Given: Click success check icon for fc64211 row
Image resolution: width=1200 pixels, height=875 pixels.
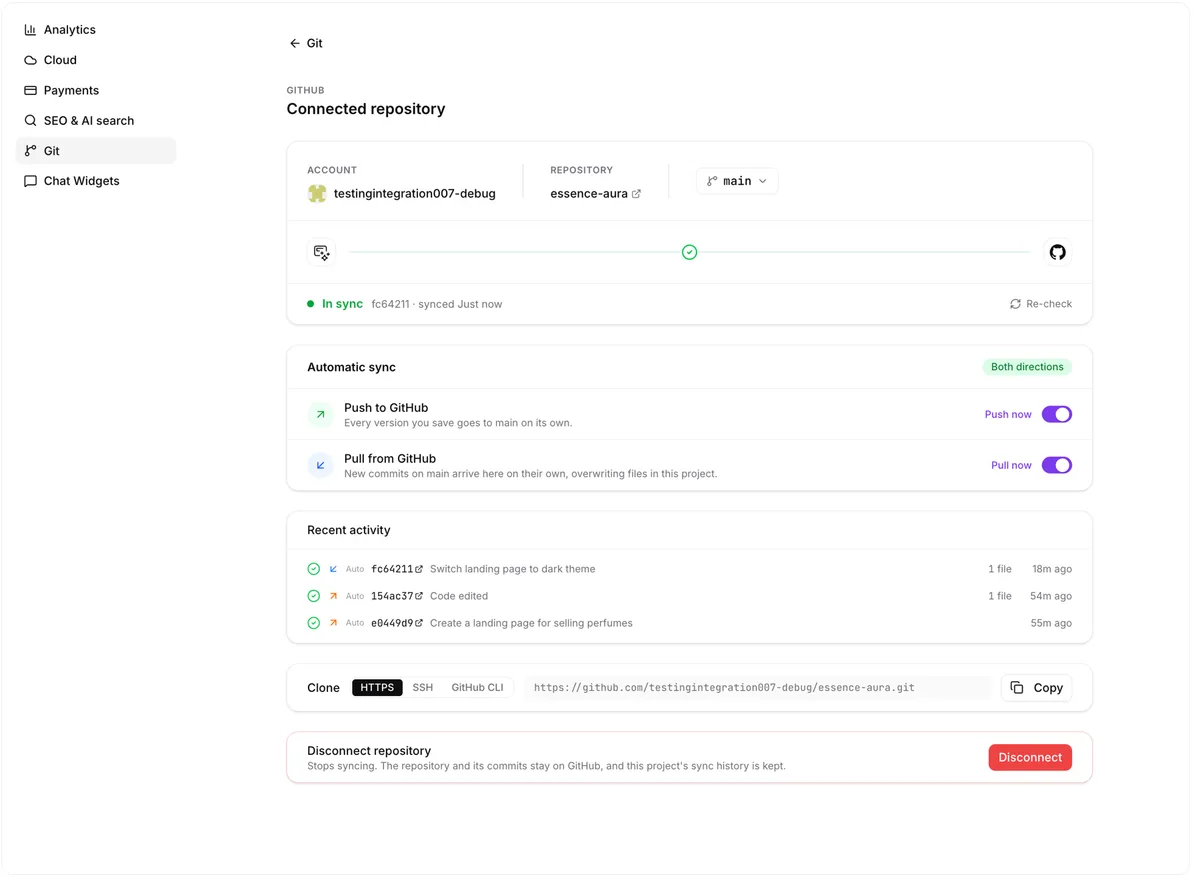Looking at the screenshot, I should click(x=314, y=569).
